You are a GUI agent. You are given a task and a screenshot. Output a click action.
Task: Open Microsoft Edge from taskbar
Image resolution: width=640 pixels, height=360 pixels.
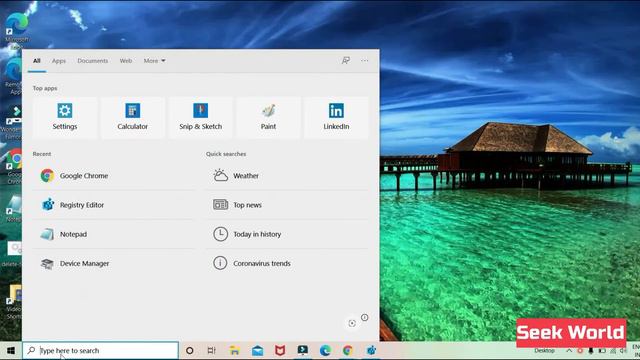[x=325, y=351]
